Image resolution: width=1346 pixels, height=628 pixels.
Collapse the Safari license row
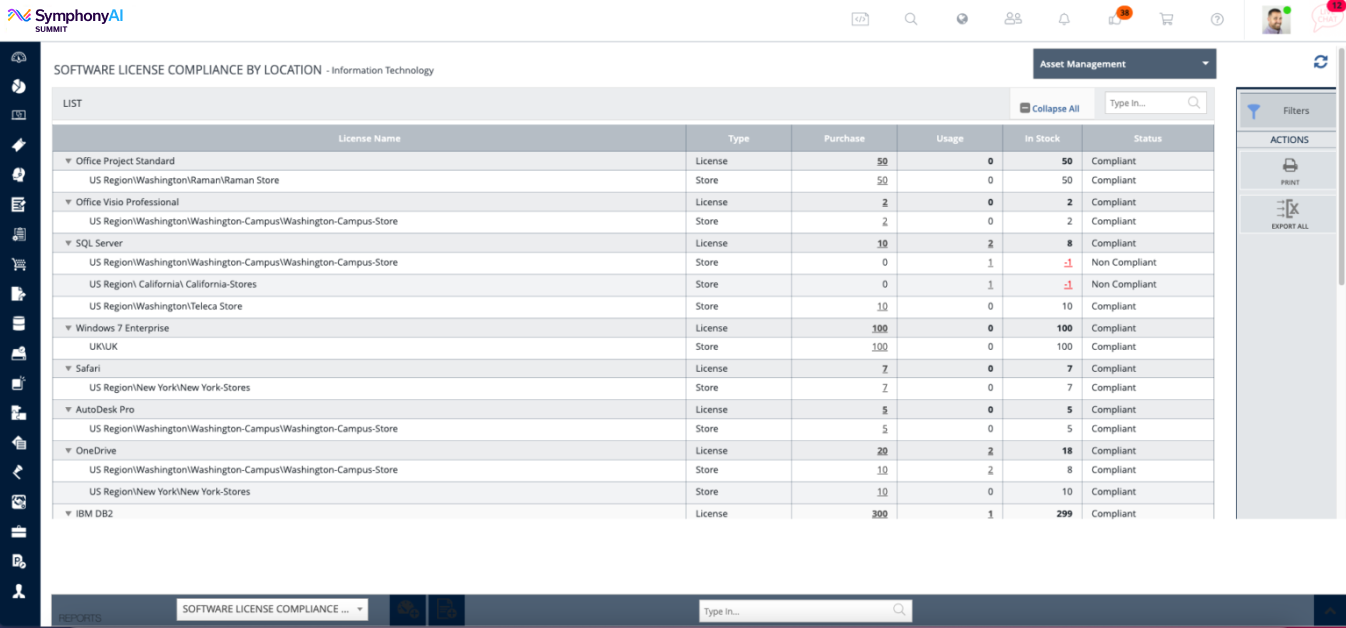click(68, 369)
